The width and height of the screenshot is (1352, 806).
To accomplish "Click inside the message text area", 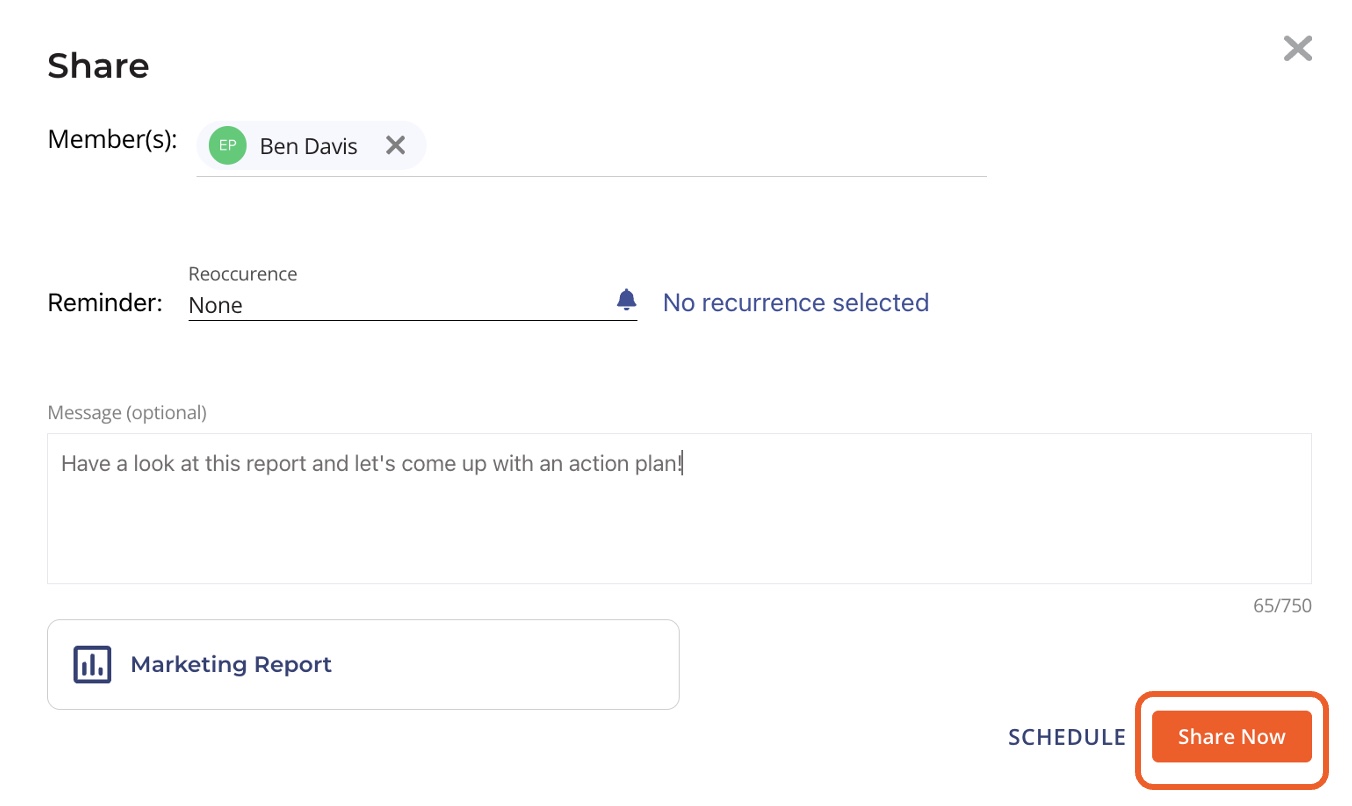I will click(678, 520).
